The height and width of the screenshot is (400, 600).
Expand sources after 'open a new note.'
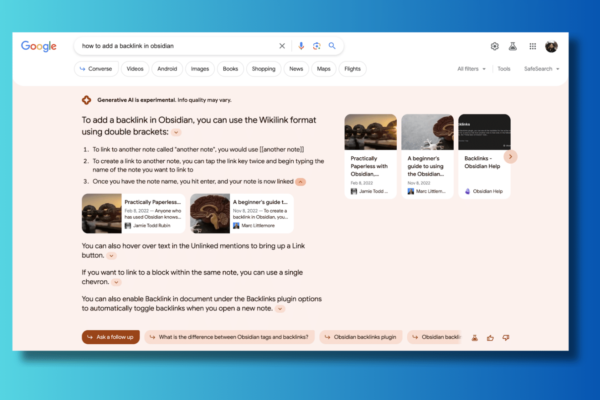pos(280,309)
